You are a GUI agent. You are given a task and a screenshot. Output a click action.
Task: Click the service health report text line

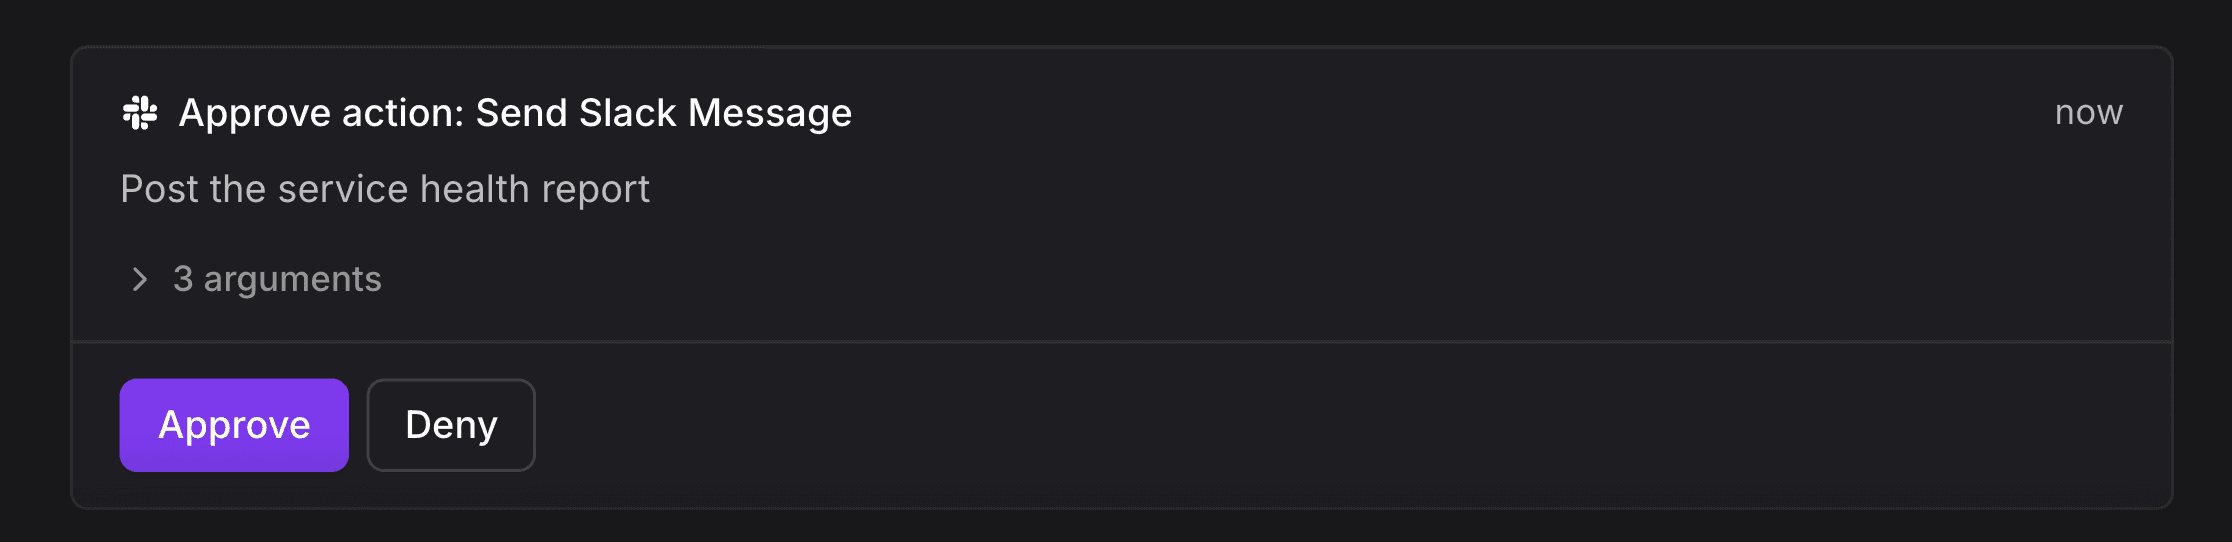pyautogui.click(x=385, y=189)
